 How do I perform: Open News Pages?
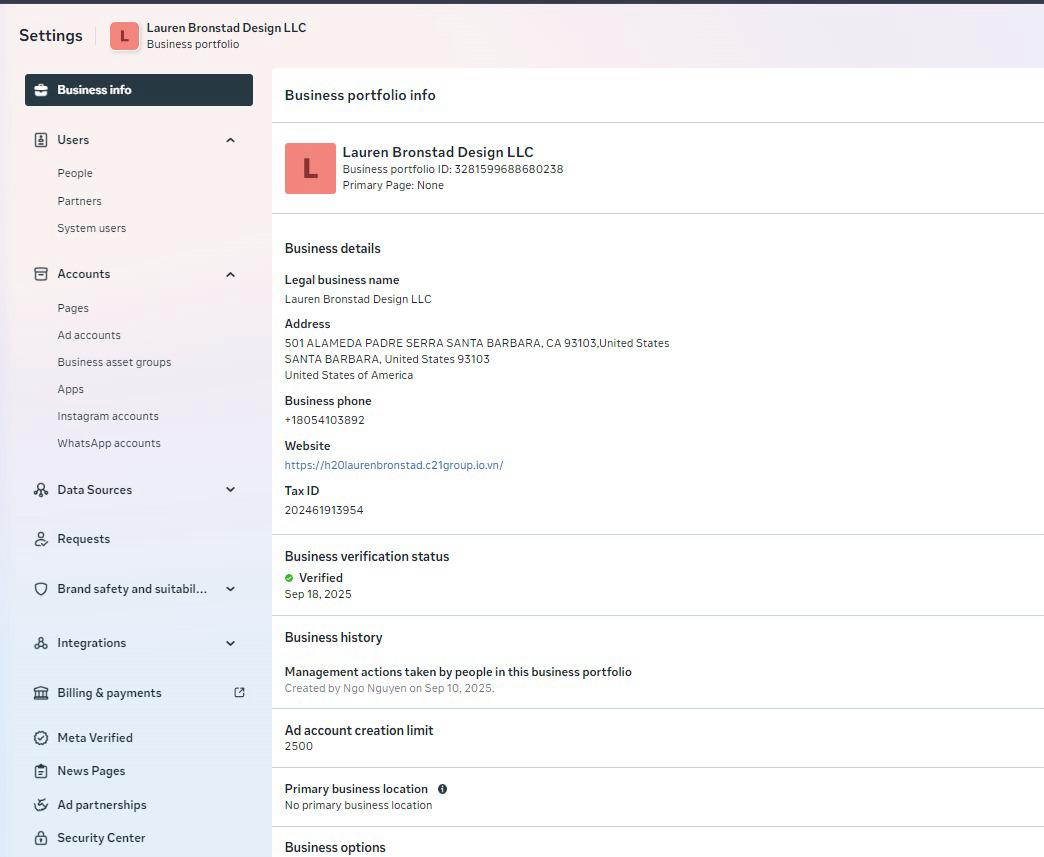click(91, 771)
